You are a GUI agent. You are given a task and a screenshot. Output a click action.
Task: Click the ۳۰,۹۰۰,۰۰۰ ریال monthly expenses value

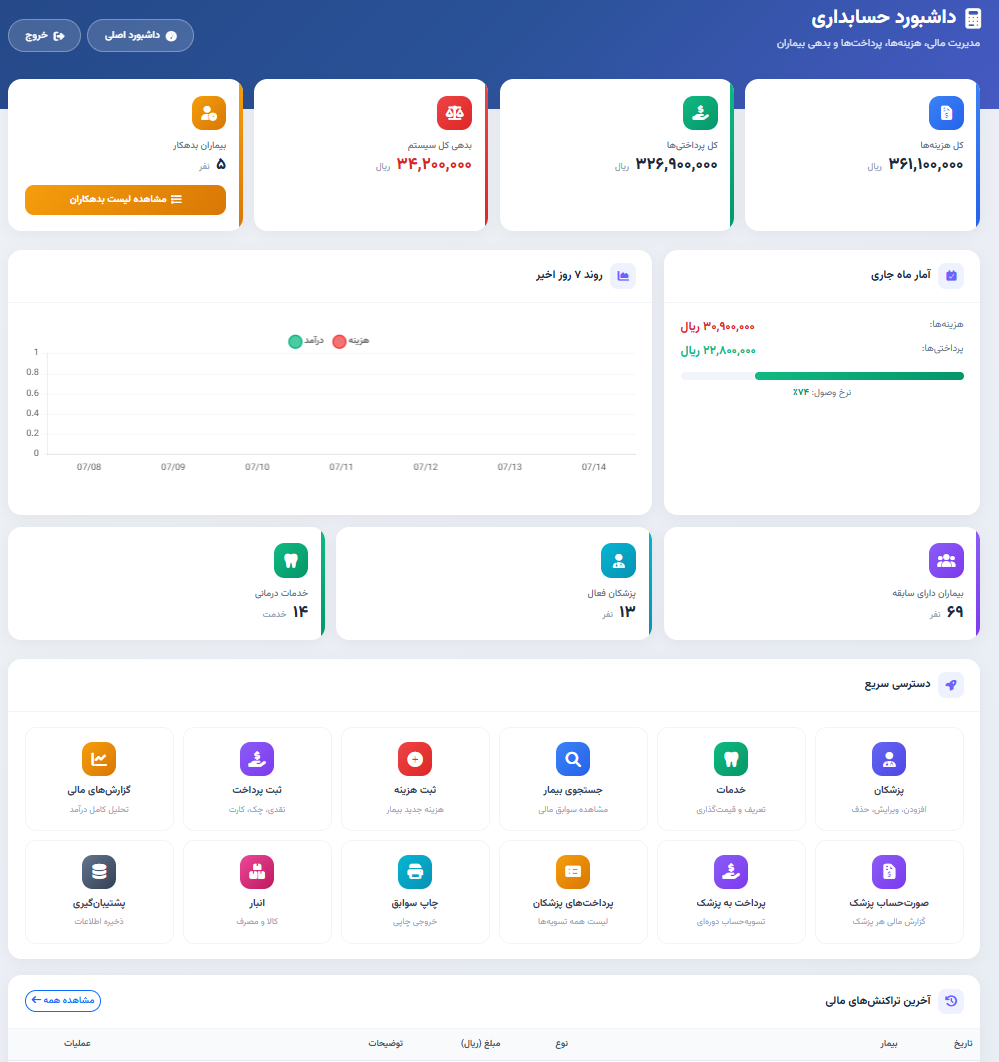(717, 326)
